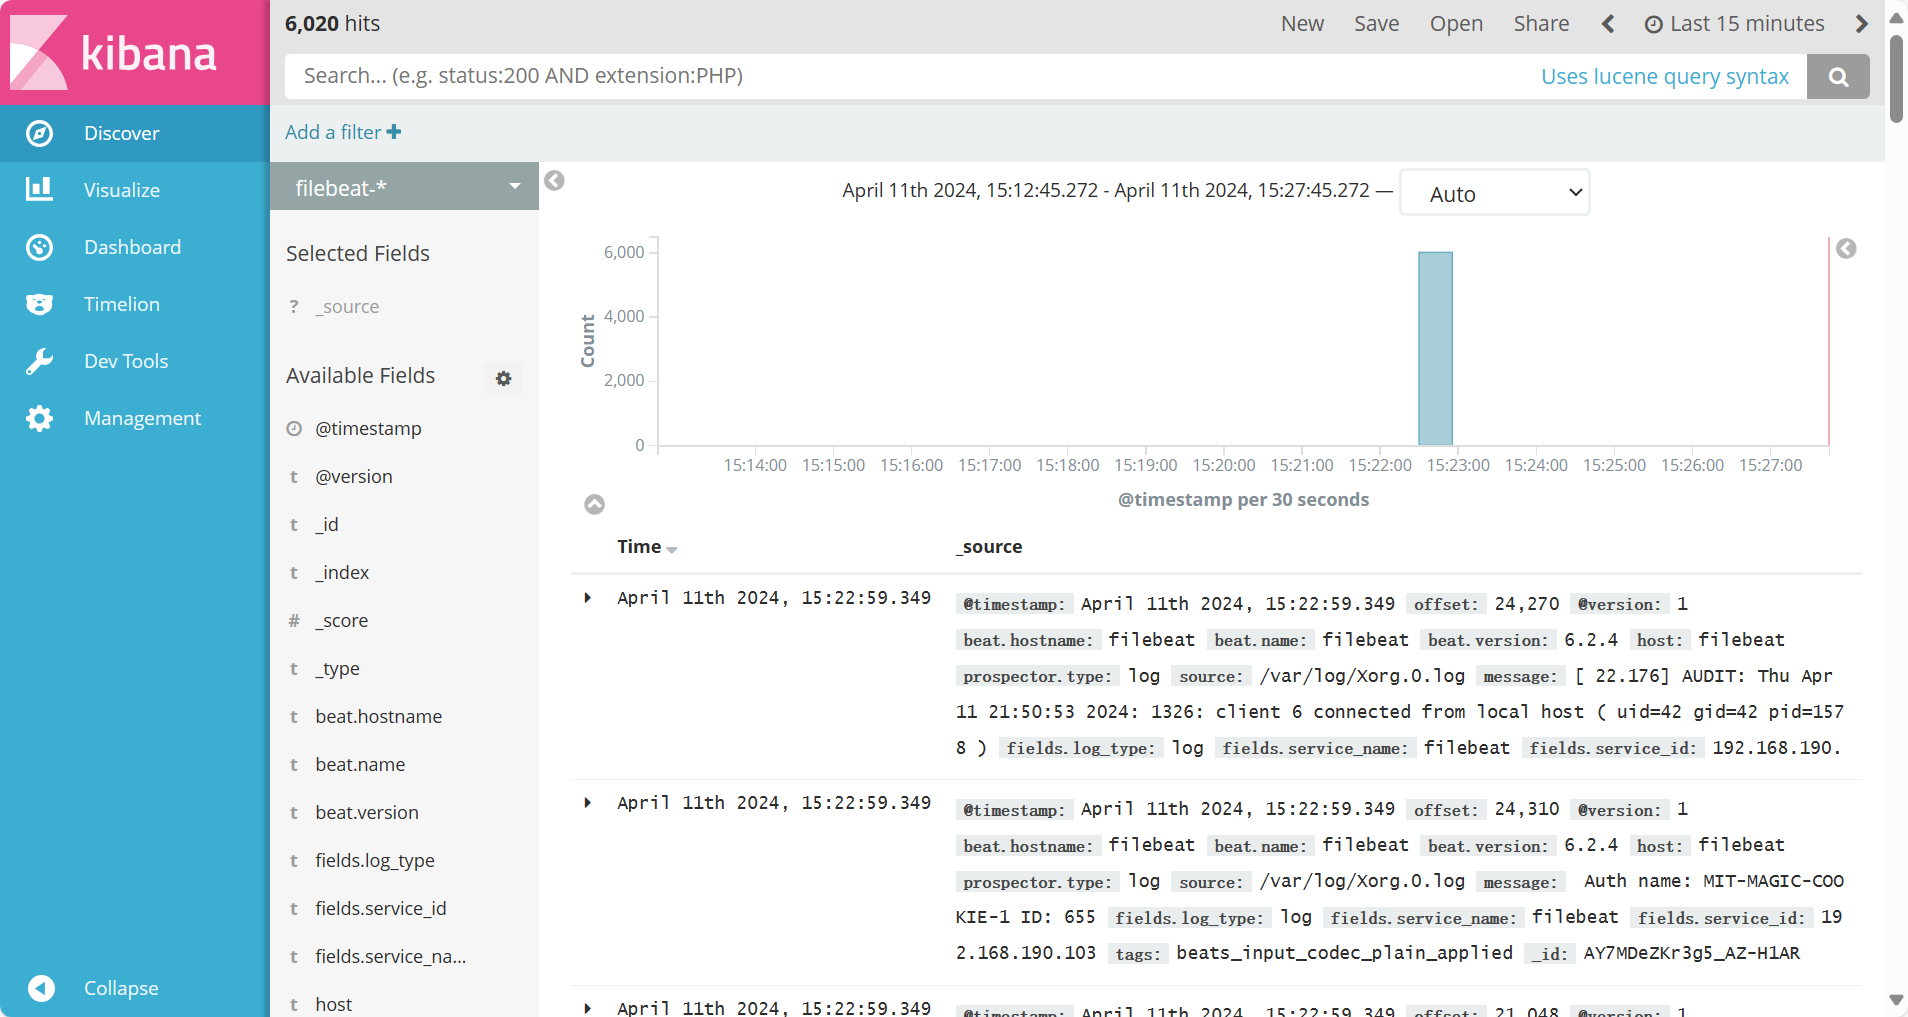The height and width of the screenshot is (1017, 1908).
Task: Select the fields.log_type available field
Action: 375,860
